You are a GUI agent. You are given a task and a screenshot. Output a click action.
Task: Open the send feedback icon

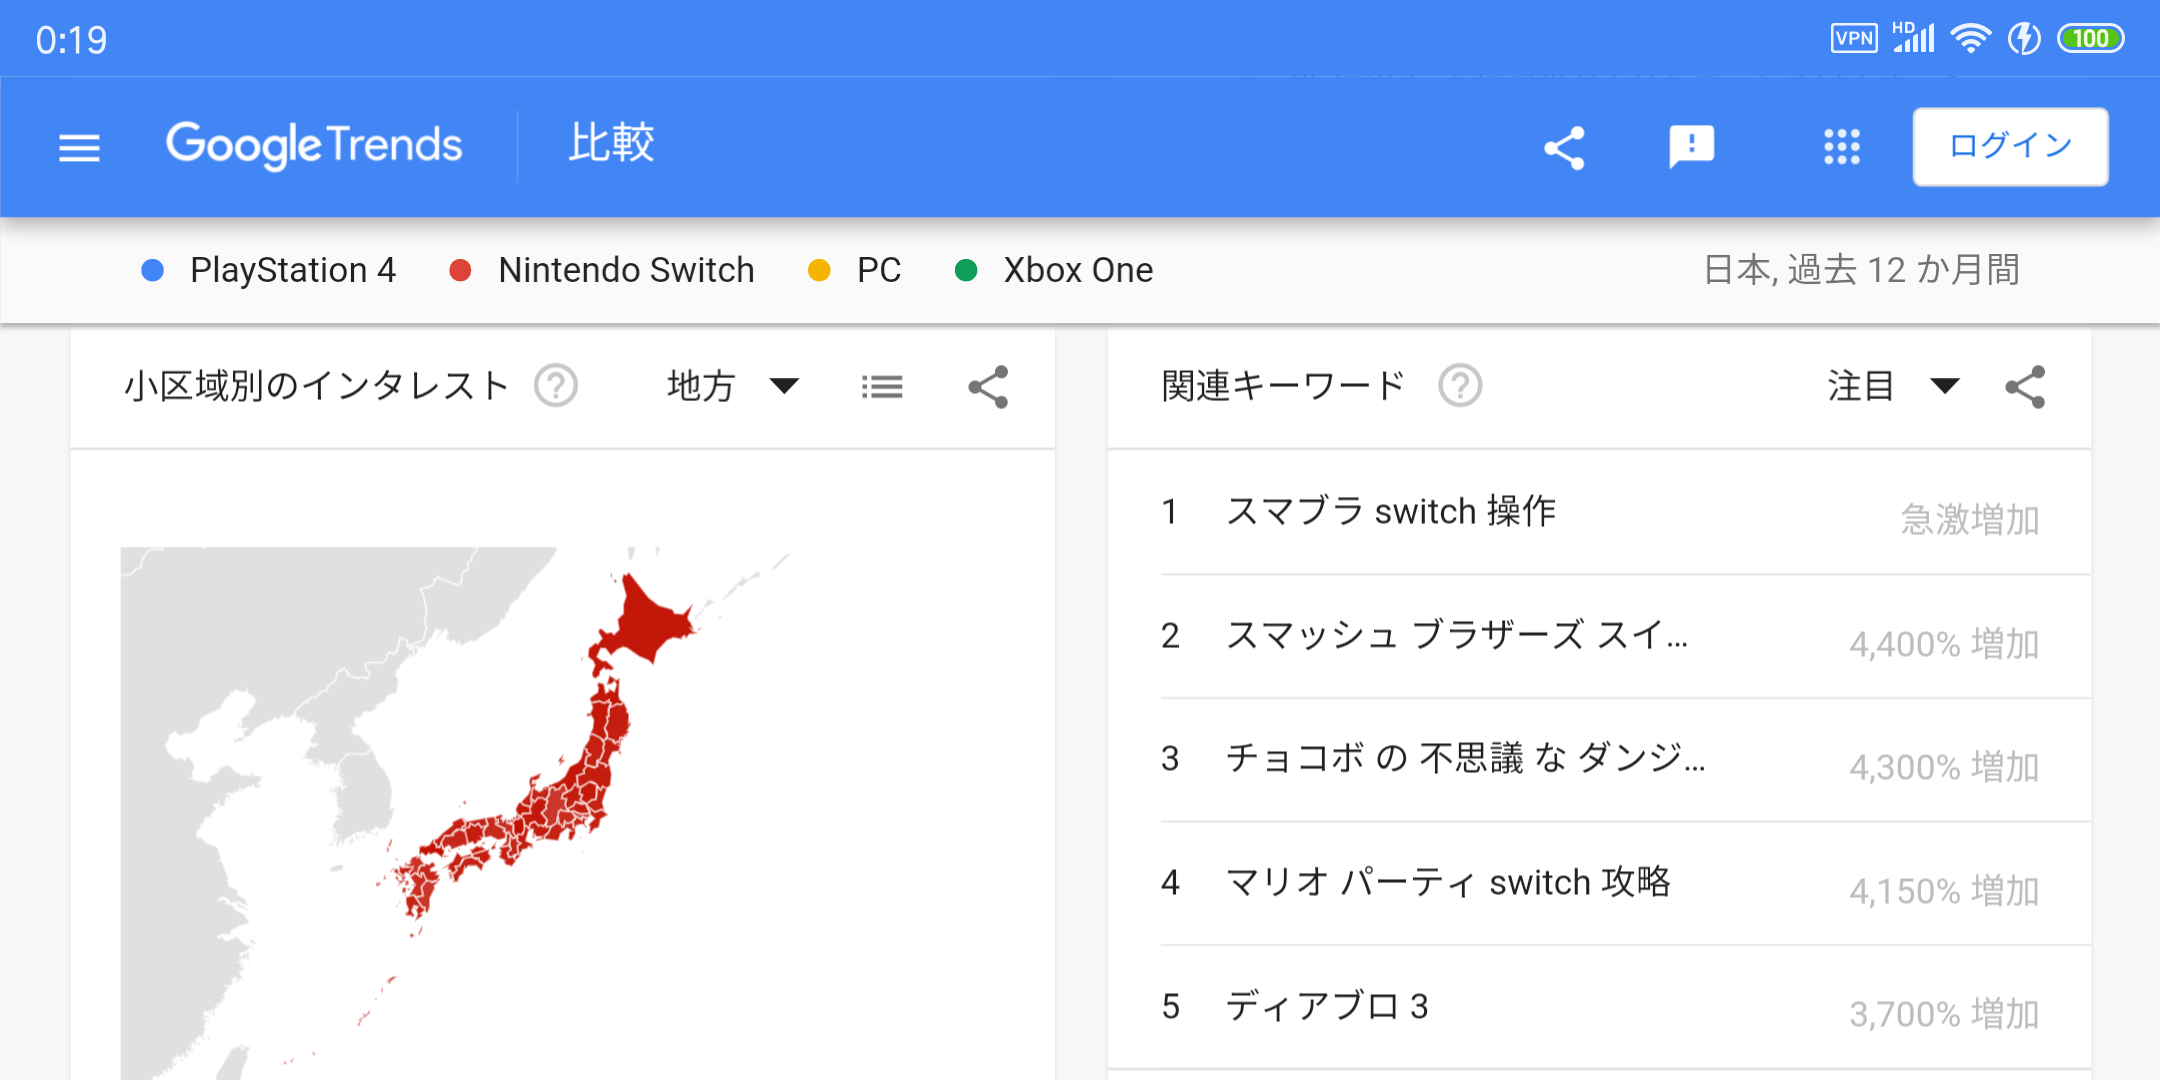(x=1691, y=147)
